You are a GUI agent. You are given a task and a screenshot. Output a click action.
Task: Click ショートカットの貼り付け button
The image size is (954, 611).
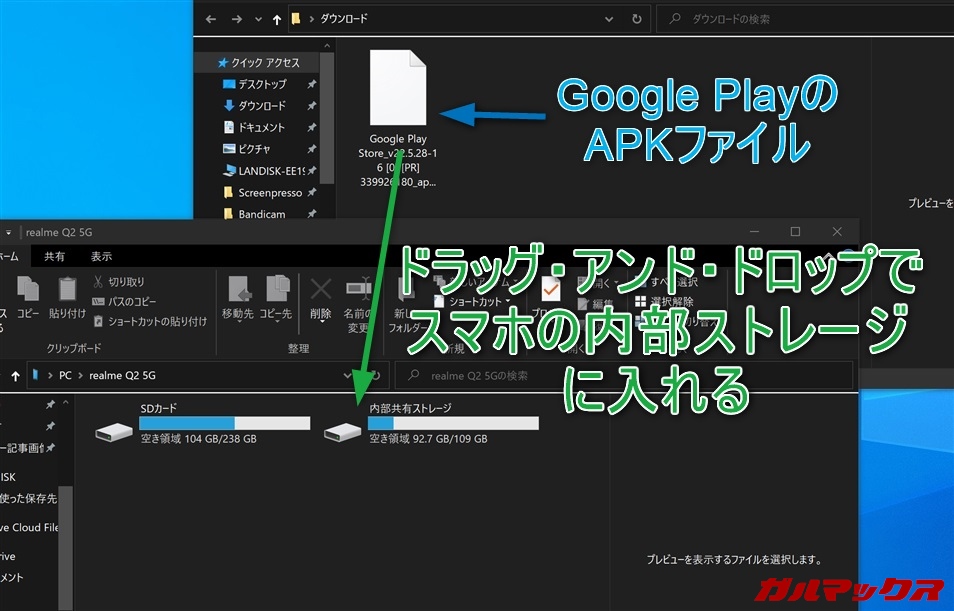tap(149, 321)
